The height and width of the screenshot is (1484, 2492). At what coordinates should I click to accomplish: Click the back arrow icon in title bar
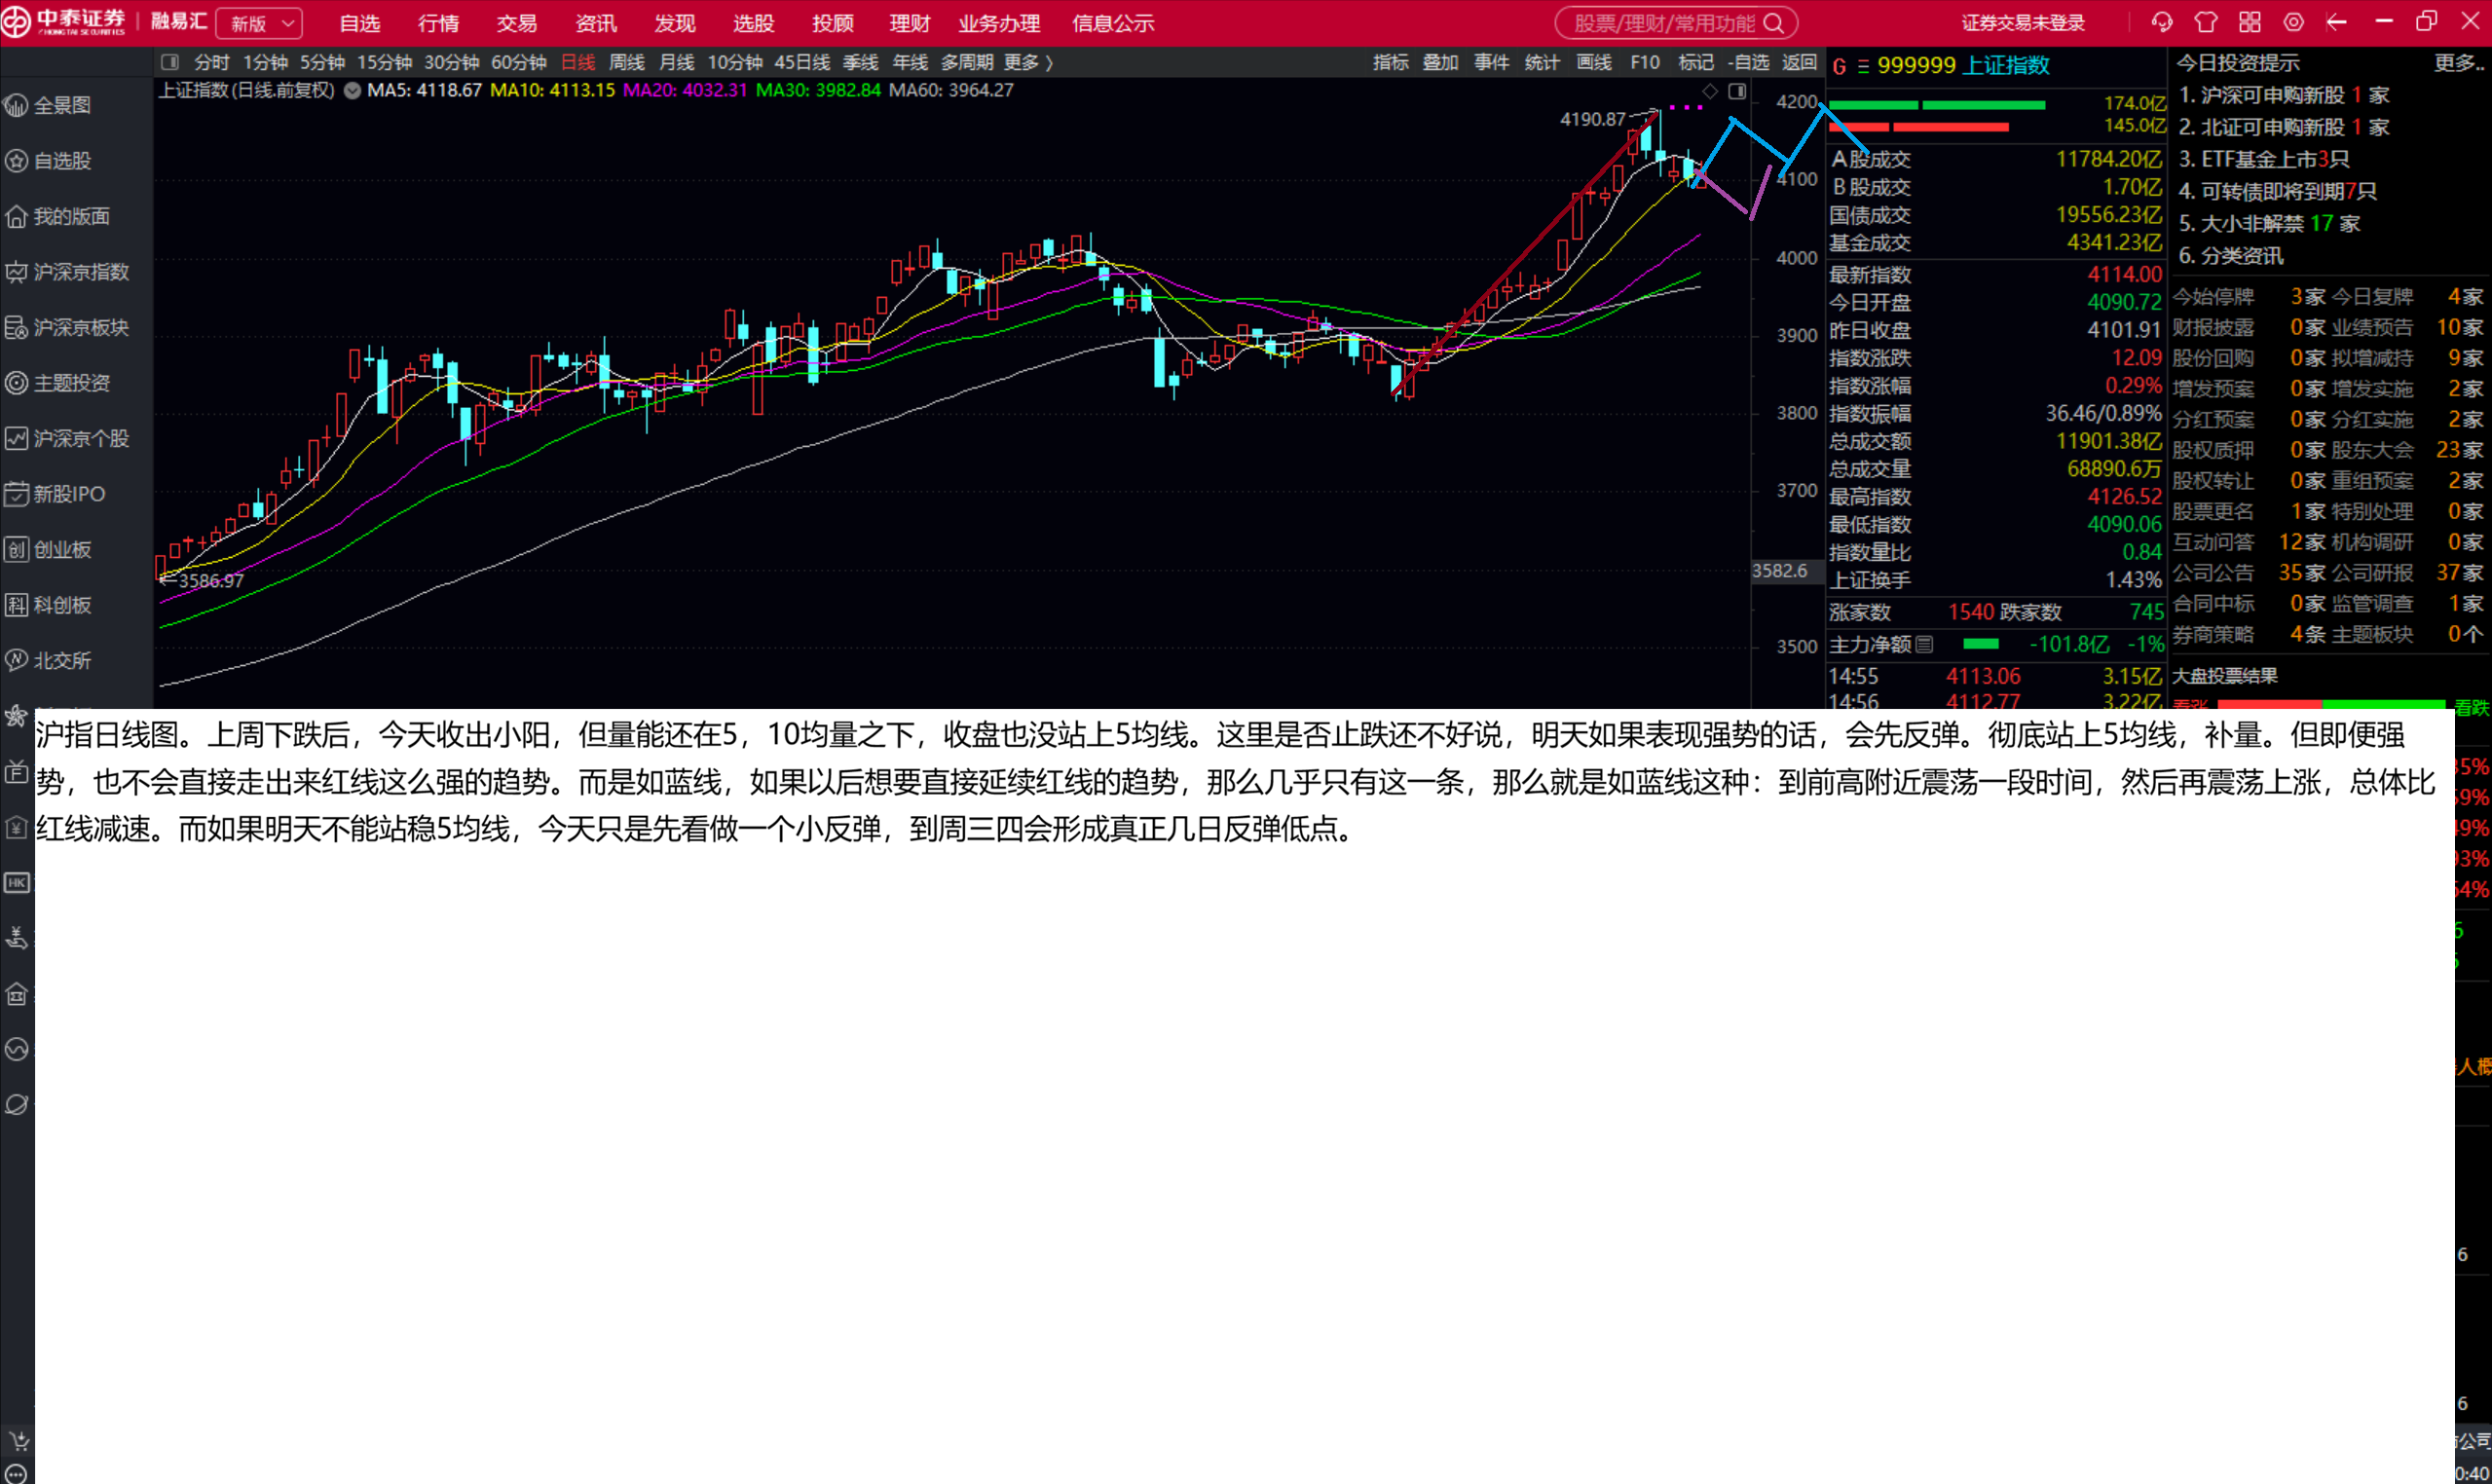2336,22
